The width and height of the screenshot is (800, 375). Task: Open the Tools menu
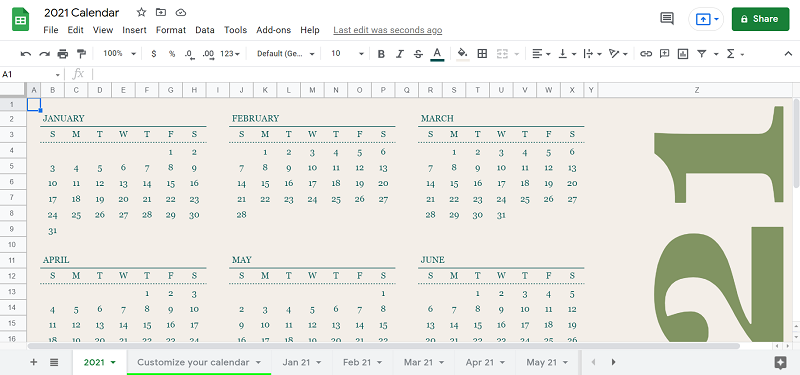click(235, 30)
